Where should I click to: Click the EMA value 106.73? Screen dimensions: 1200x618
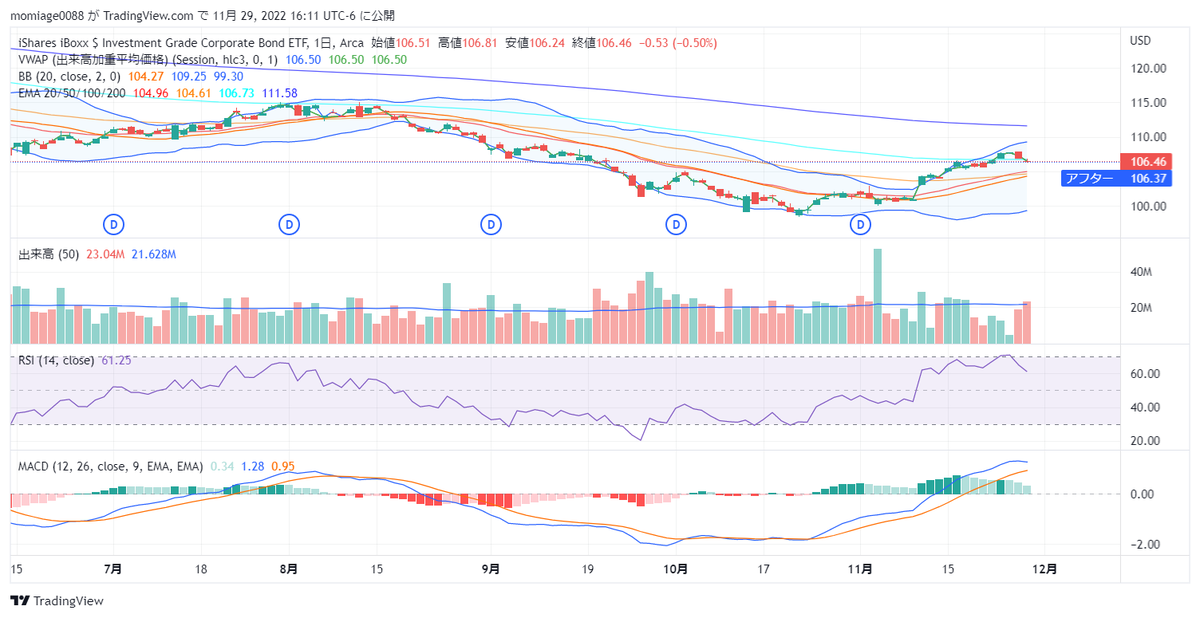pyautogui.click(x=235, y=93)
